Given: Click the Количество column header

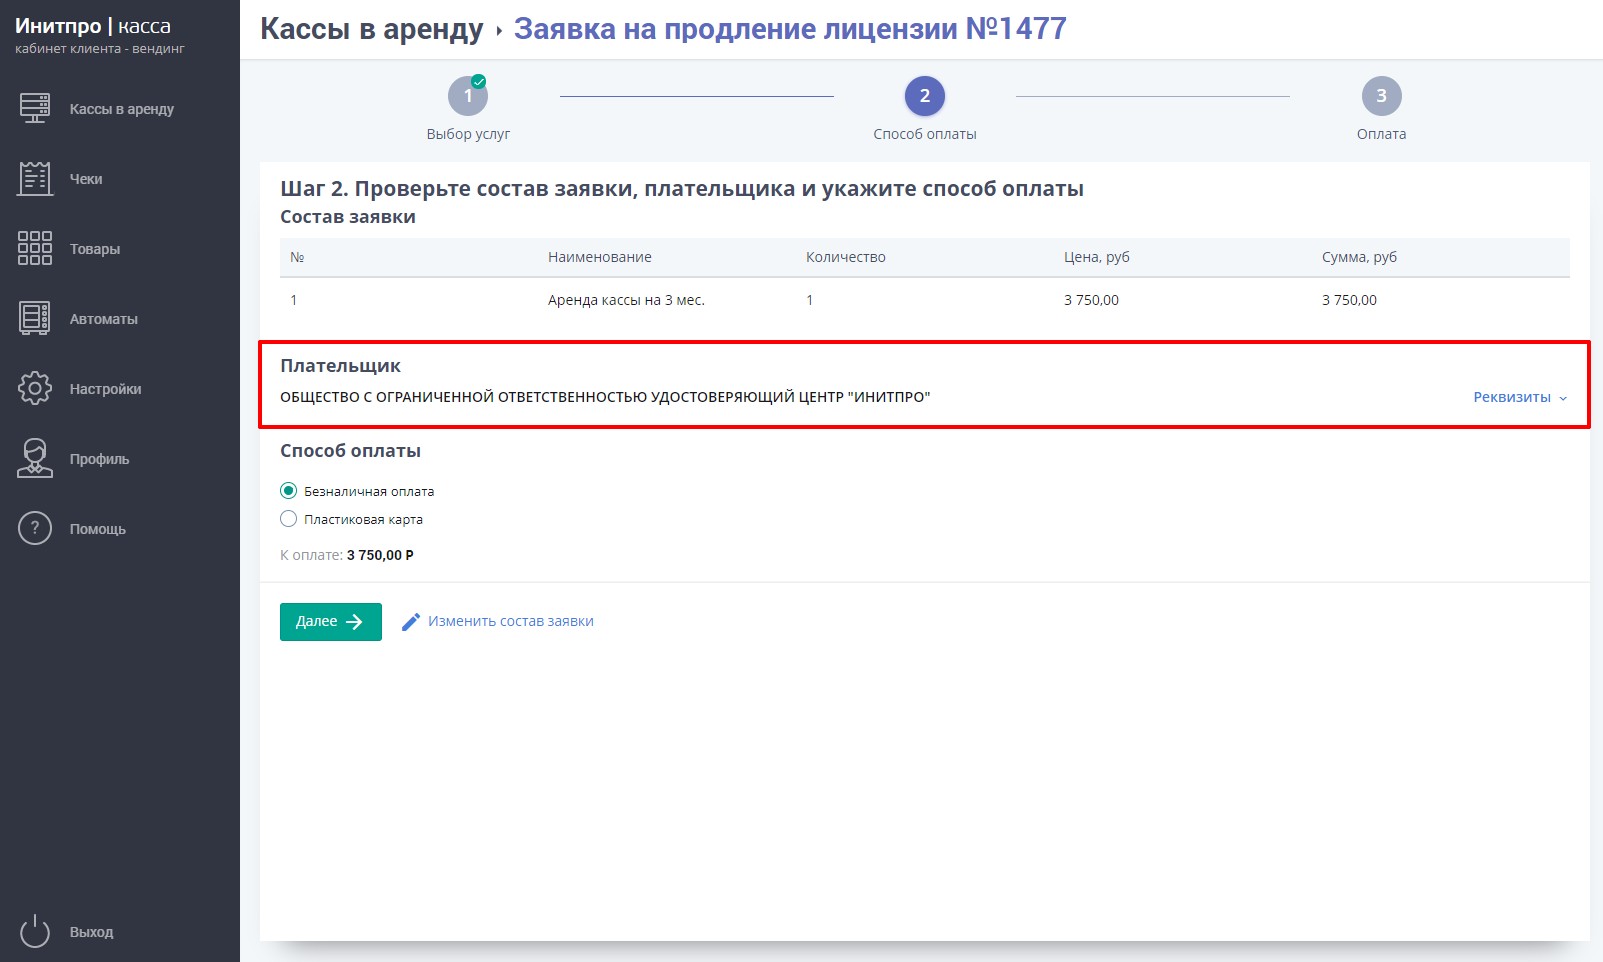Looking at the screenshot, I should pos(846,257).
